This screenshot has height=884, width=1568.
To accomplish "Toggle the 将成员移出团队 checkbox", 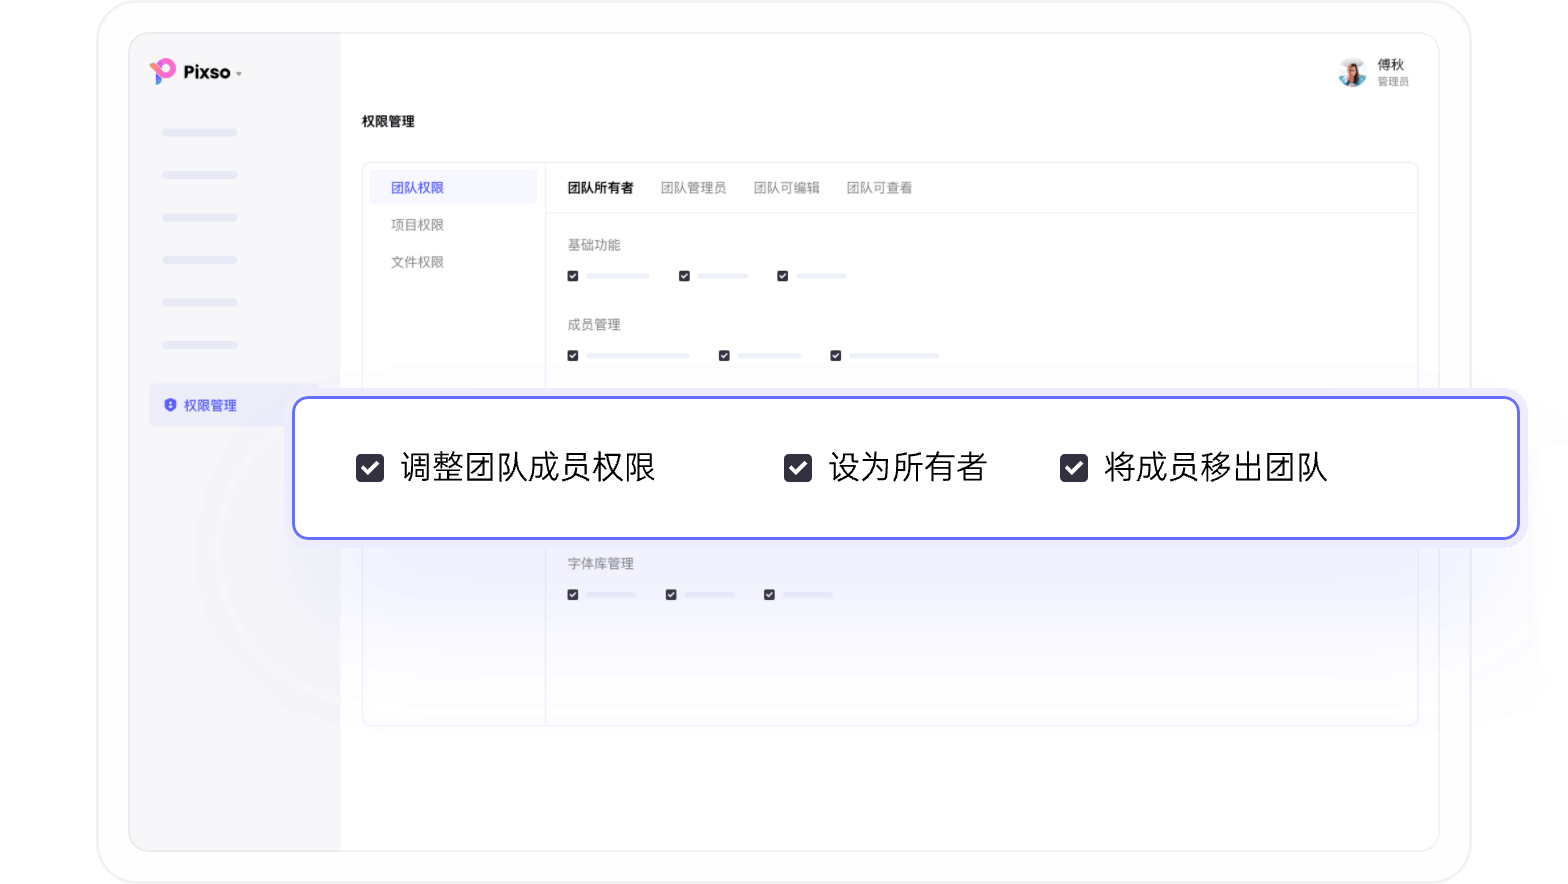I will (1074, 468).
